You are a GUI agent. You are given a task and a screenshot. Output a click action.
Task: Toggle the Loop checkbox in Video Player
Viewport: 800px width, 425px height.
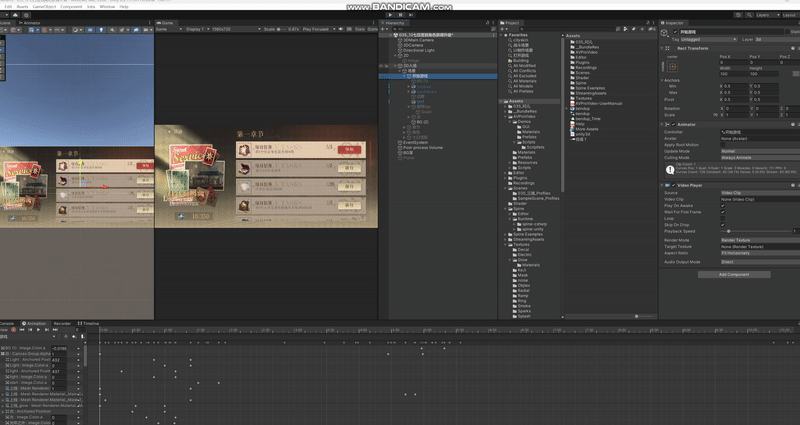(x=723, y=218)
